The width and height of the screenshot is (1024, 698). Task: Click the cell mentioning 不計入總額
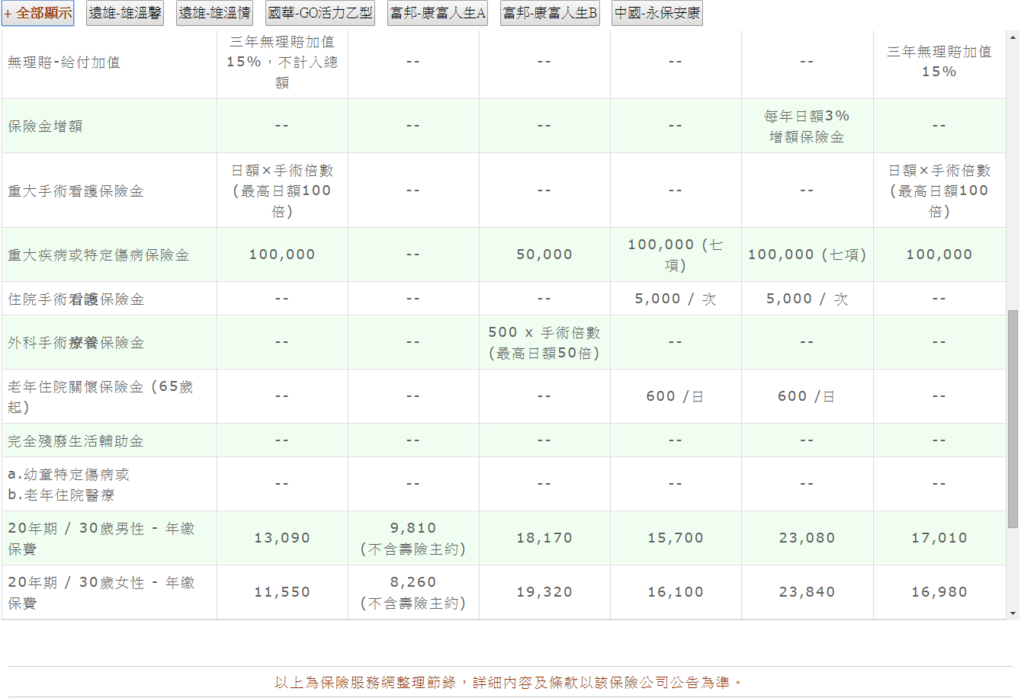click(x=282, y=63)
